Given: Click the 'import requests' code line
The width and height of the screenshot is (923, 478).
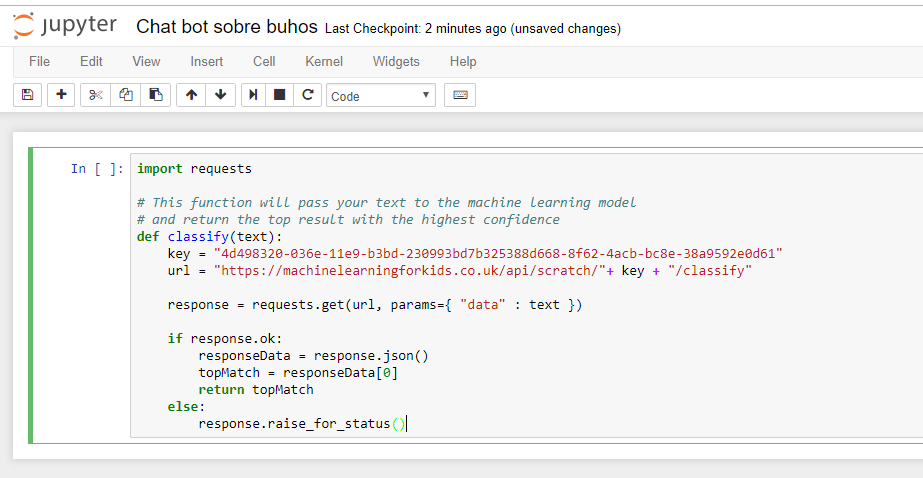Looking at the screenshot, I should tap(194, 169).
